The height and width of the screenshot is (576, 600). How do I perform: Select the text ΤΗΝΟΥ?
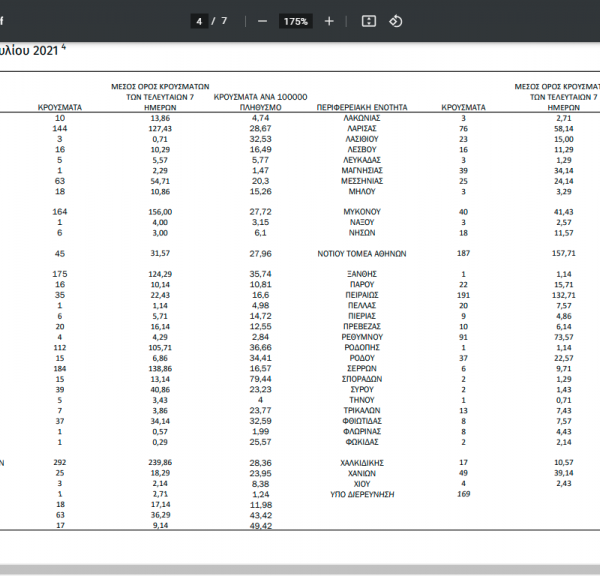[362, 400]
